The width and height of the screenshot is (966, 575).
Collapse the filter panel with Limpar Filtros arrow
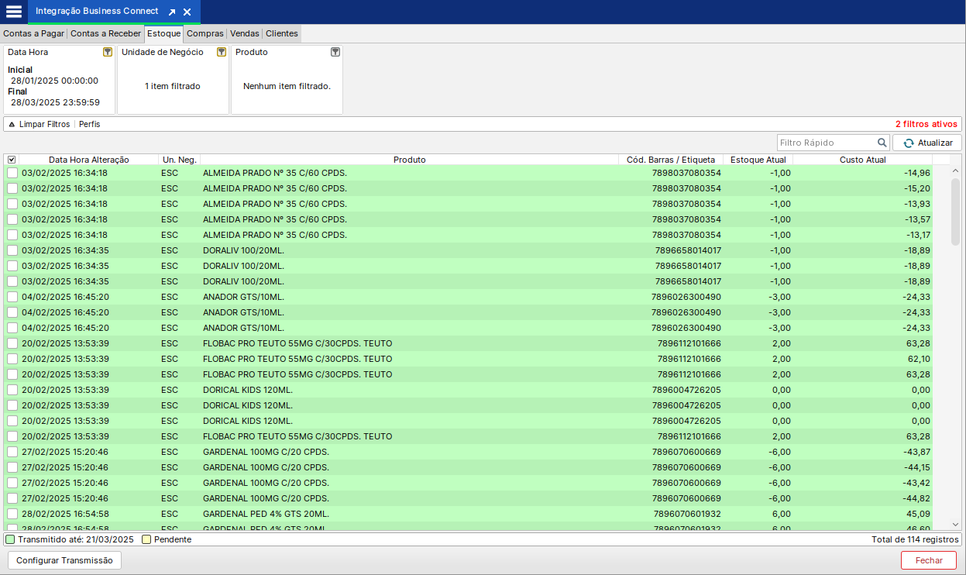point(12,125)
